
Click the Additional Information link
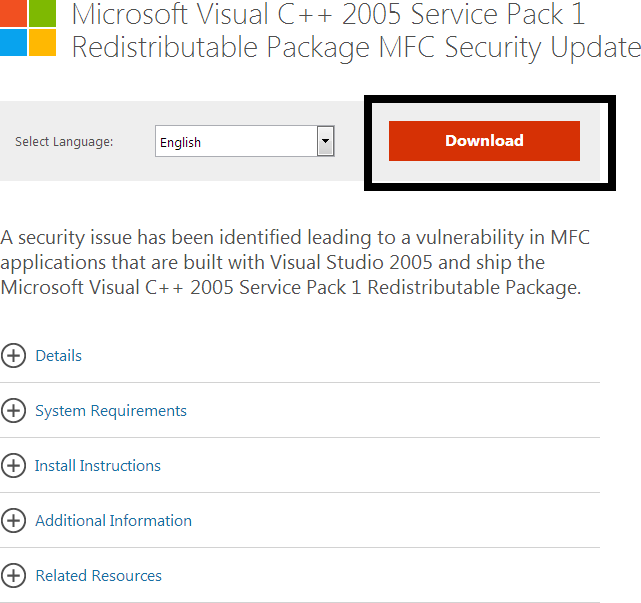tap(113, 521)
